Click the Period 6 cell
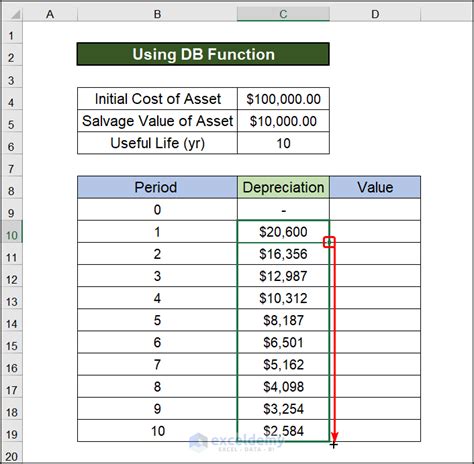The width and height of the screenshot is (474, 464). point(157,342)
